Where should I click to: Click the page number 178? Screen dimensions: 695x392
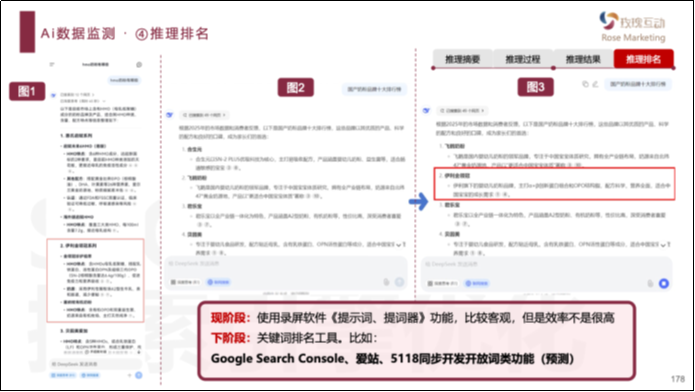pyautogui.click(x=678, y=379)
